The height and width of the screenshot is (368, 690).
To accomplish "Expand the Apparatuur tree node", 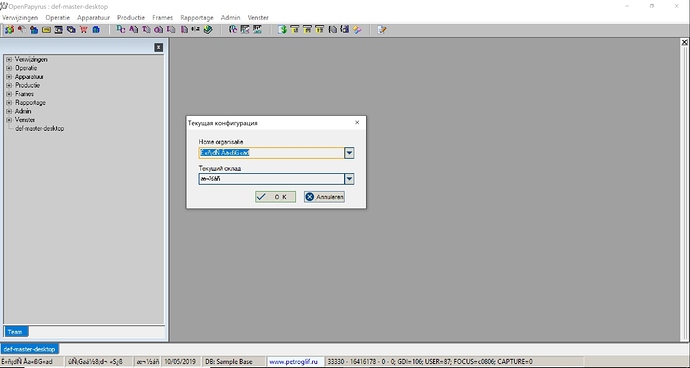I will click(9, 77).
